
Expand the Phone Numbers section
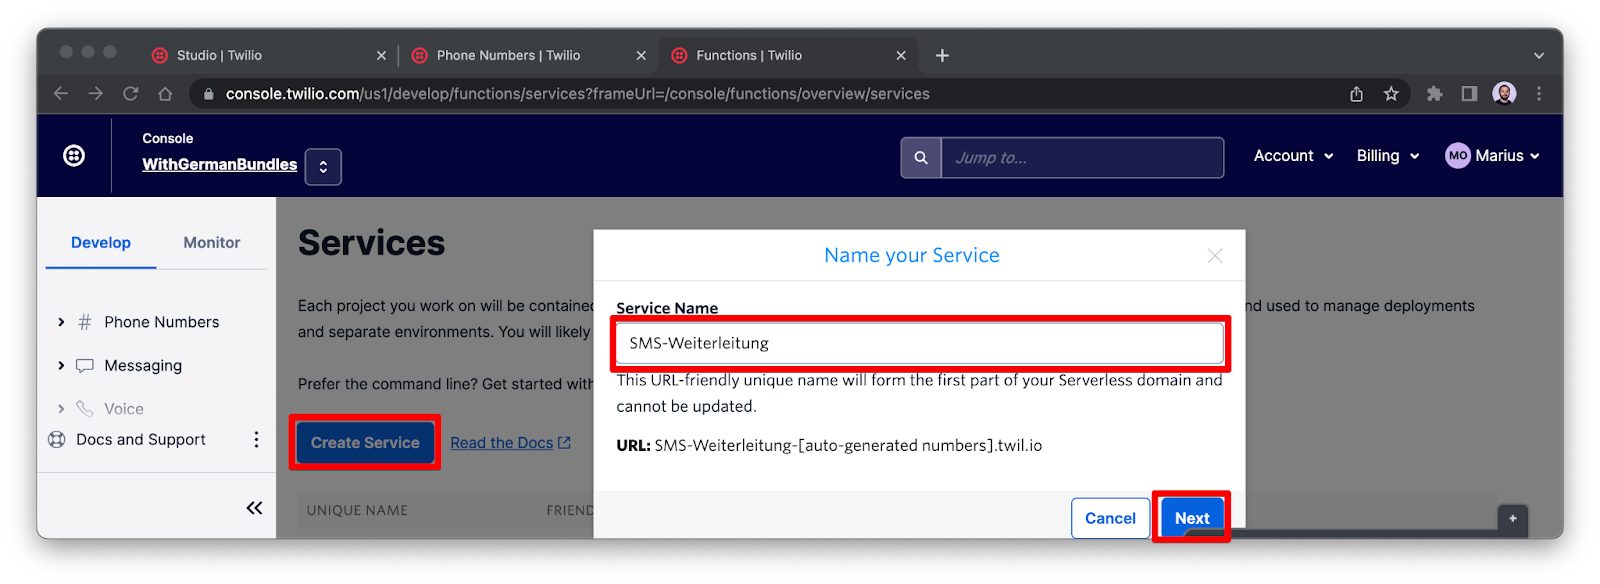coord(61,322)
